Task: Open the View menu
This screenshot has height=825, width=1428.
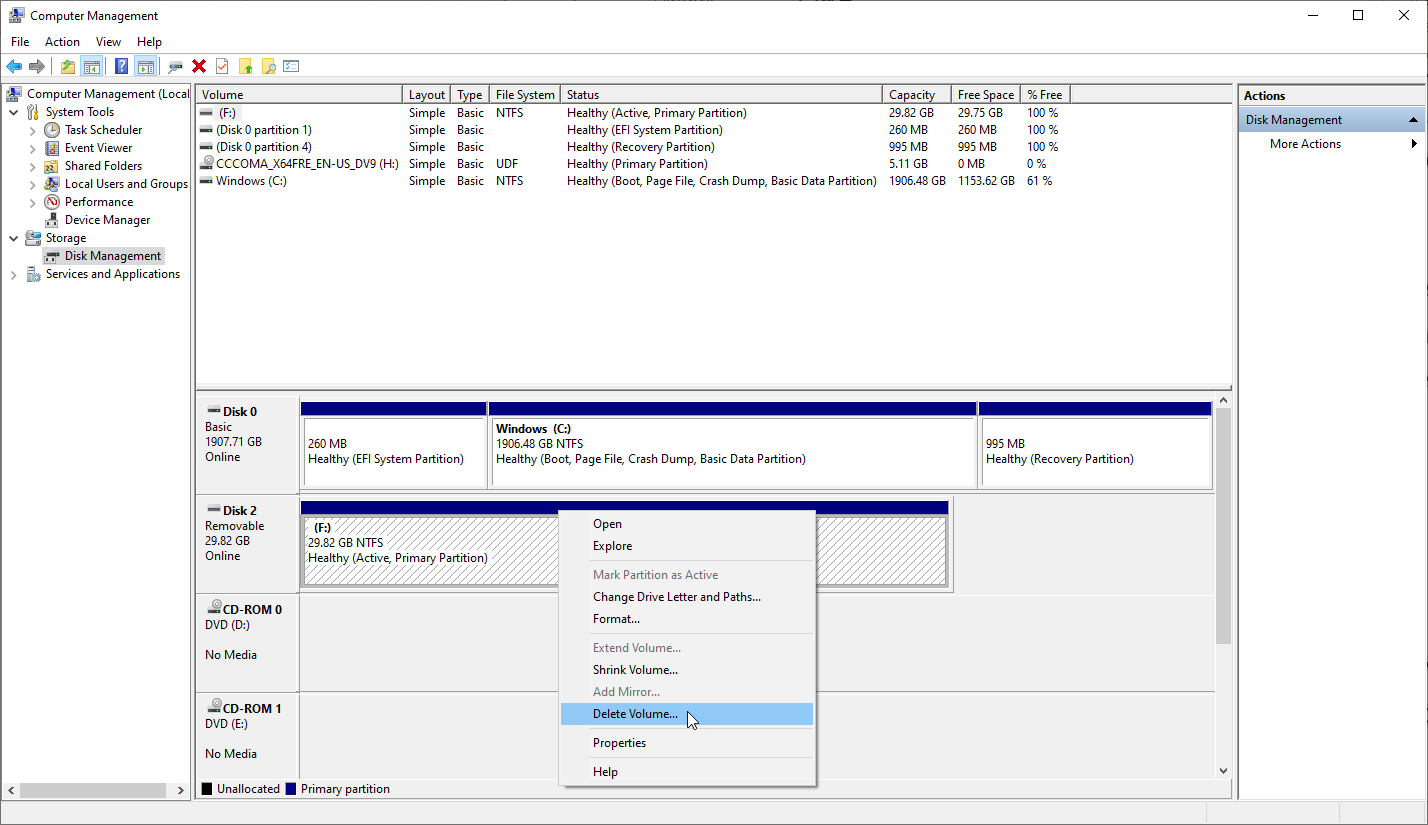Action: tap(108, 42)
